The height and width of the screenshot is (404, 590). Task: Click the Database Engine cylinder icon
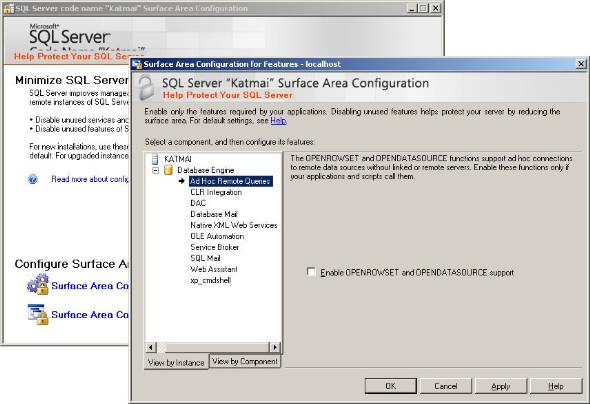click(x=169, y=170)
